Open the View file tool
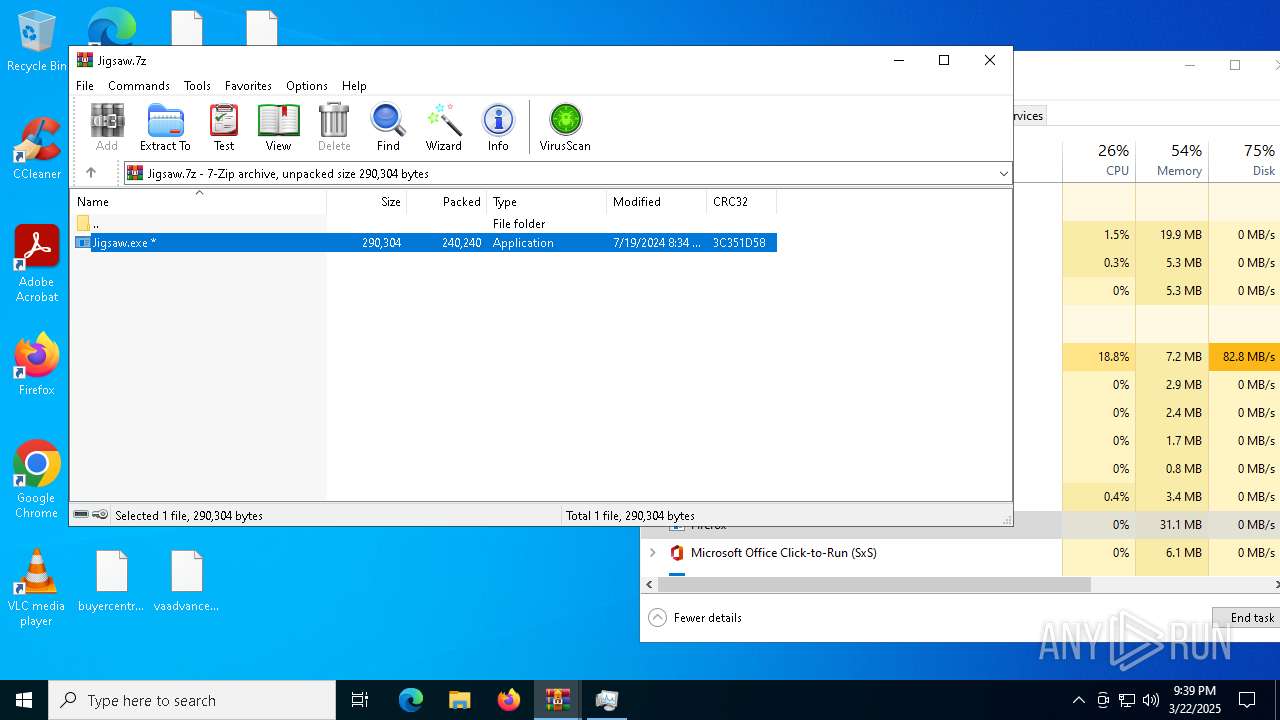1280x720 pixels. click(x=278, y=127)
